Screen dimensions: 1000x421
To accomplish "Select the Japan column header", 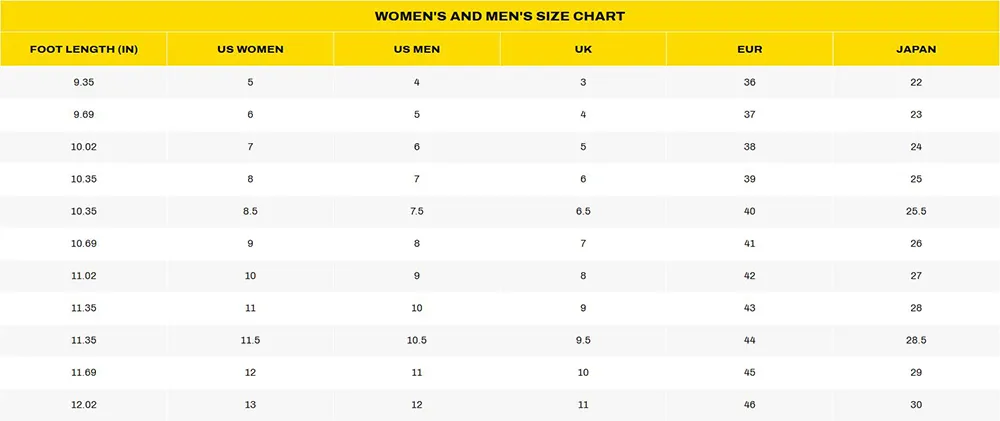I will coord(916,49).
